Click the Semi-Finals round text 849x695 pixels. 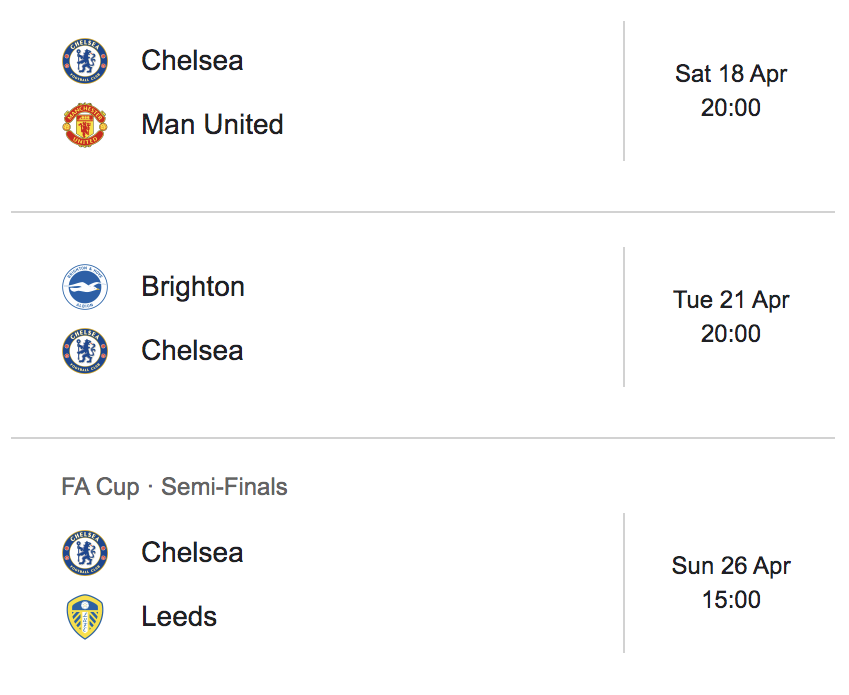[224, 487]
